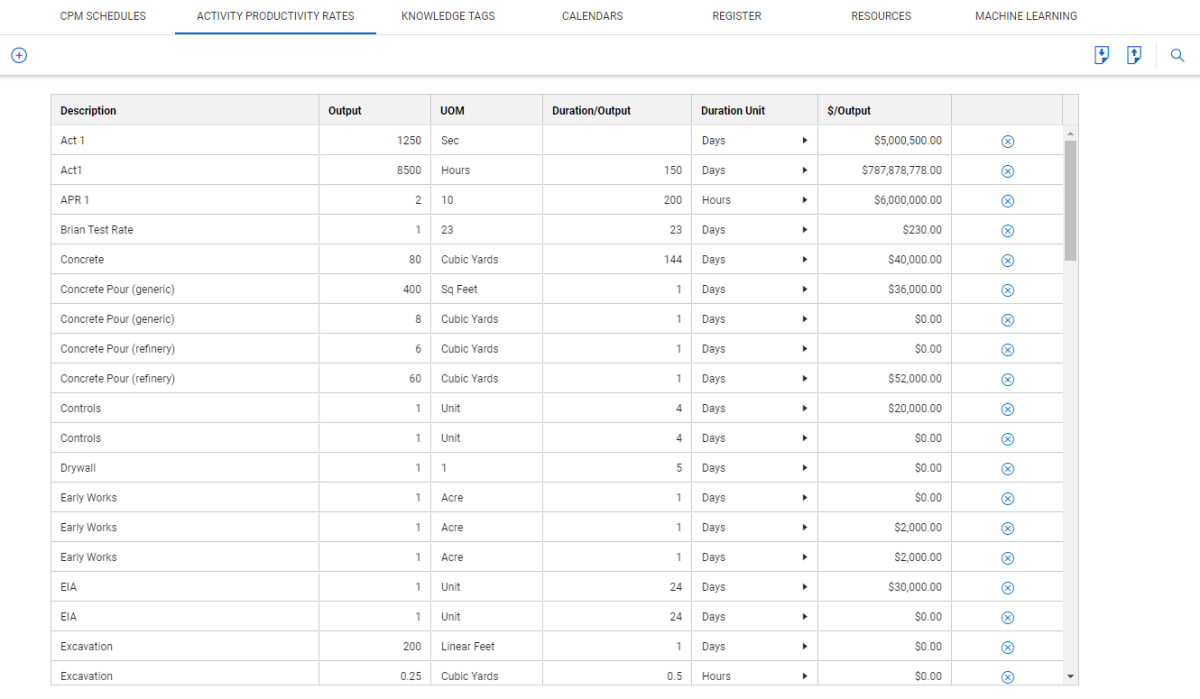Delete the Act 1 row
Viewport: 1200px width, 699px height.
tap(1007, 141)
